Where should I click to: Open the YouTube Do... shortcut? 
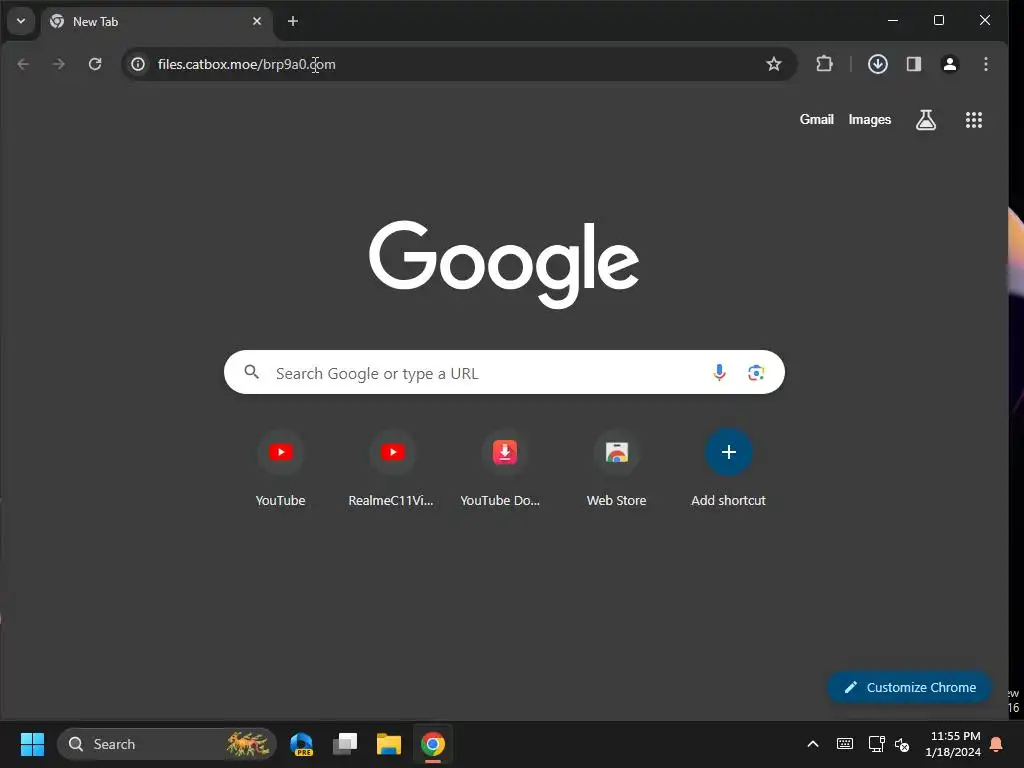coord(502,468)
